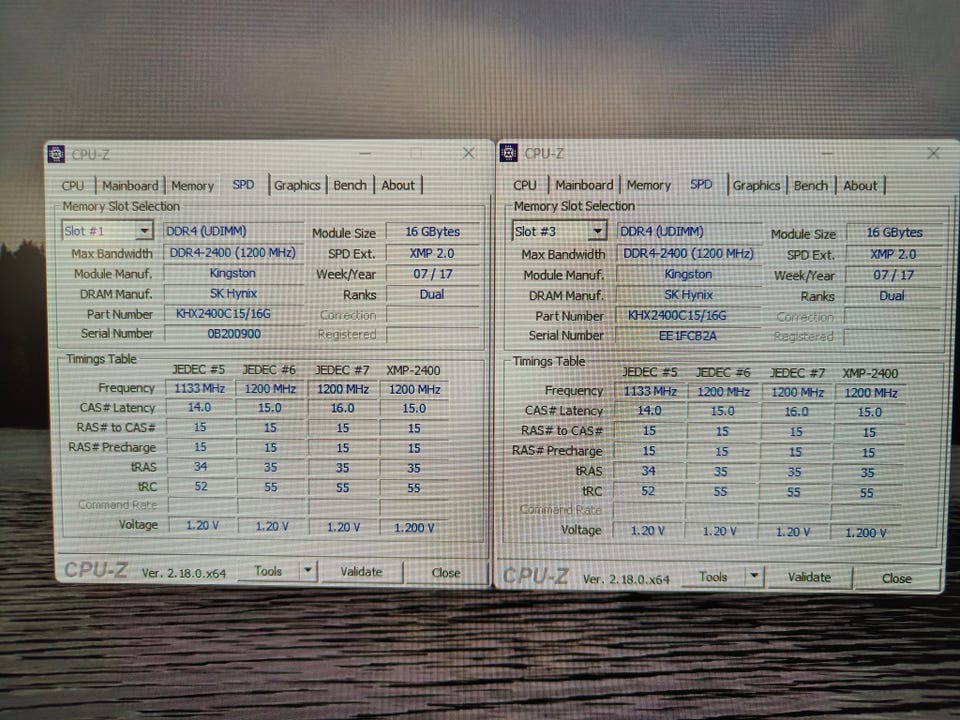
Task: Click CAS# Latency 16.0 in right window
Action: coord(796,411)
